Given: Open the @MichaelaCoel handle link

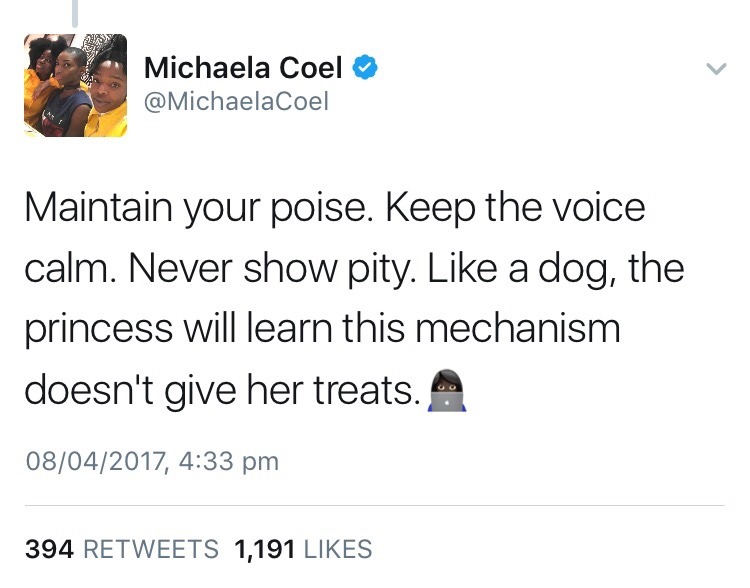Looking at the screenshot, I should click(236, 101).
